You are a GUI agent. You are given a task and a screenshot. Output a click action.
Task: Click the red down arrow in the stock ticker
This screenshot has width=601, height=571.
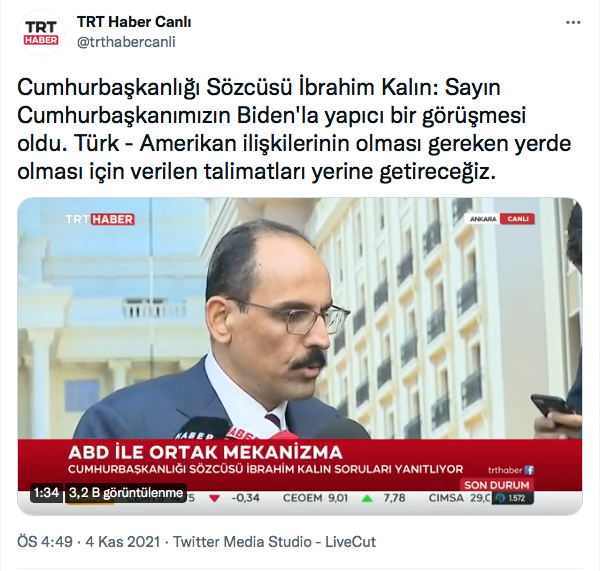pos(214,499)
